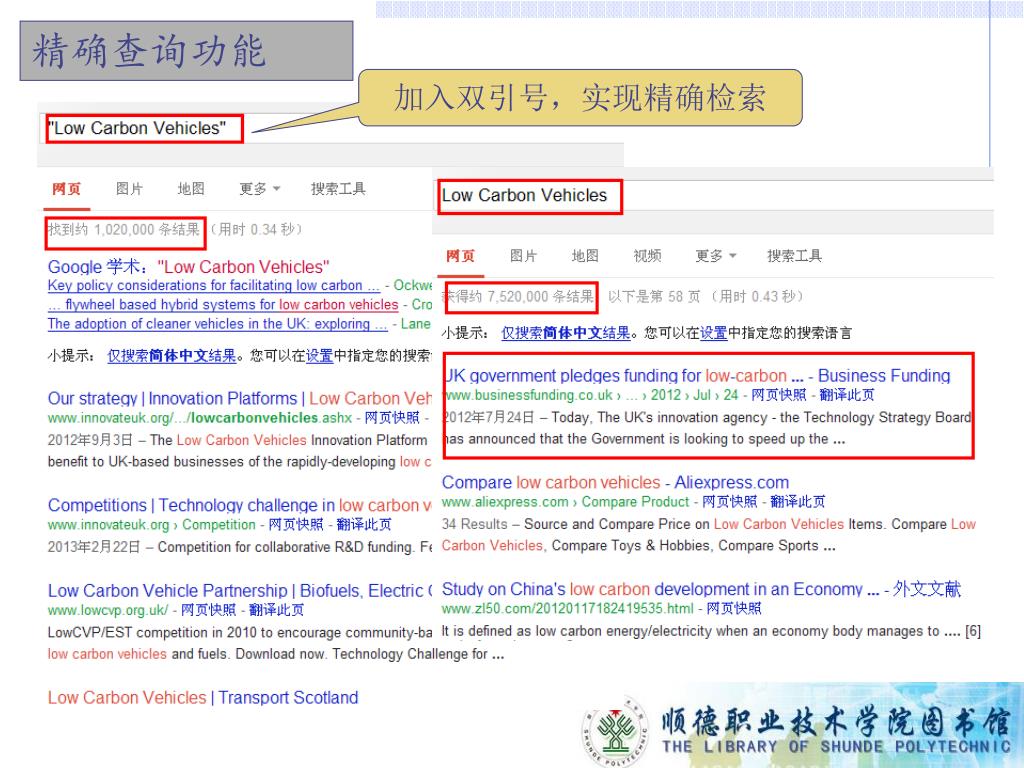The width and height of the screenshot is (1024, 768).
Task: Open 'Study on China's low carbon development' result
Action: click(x=701, y=589)
